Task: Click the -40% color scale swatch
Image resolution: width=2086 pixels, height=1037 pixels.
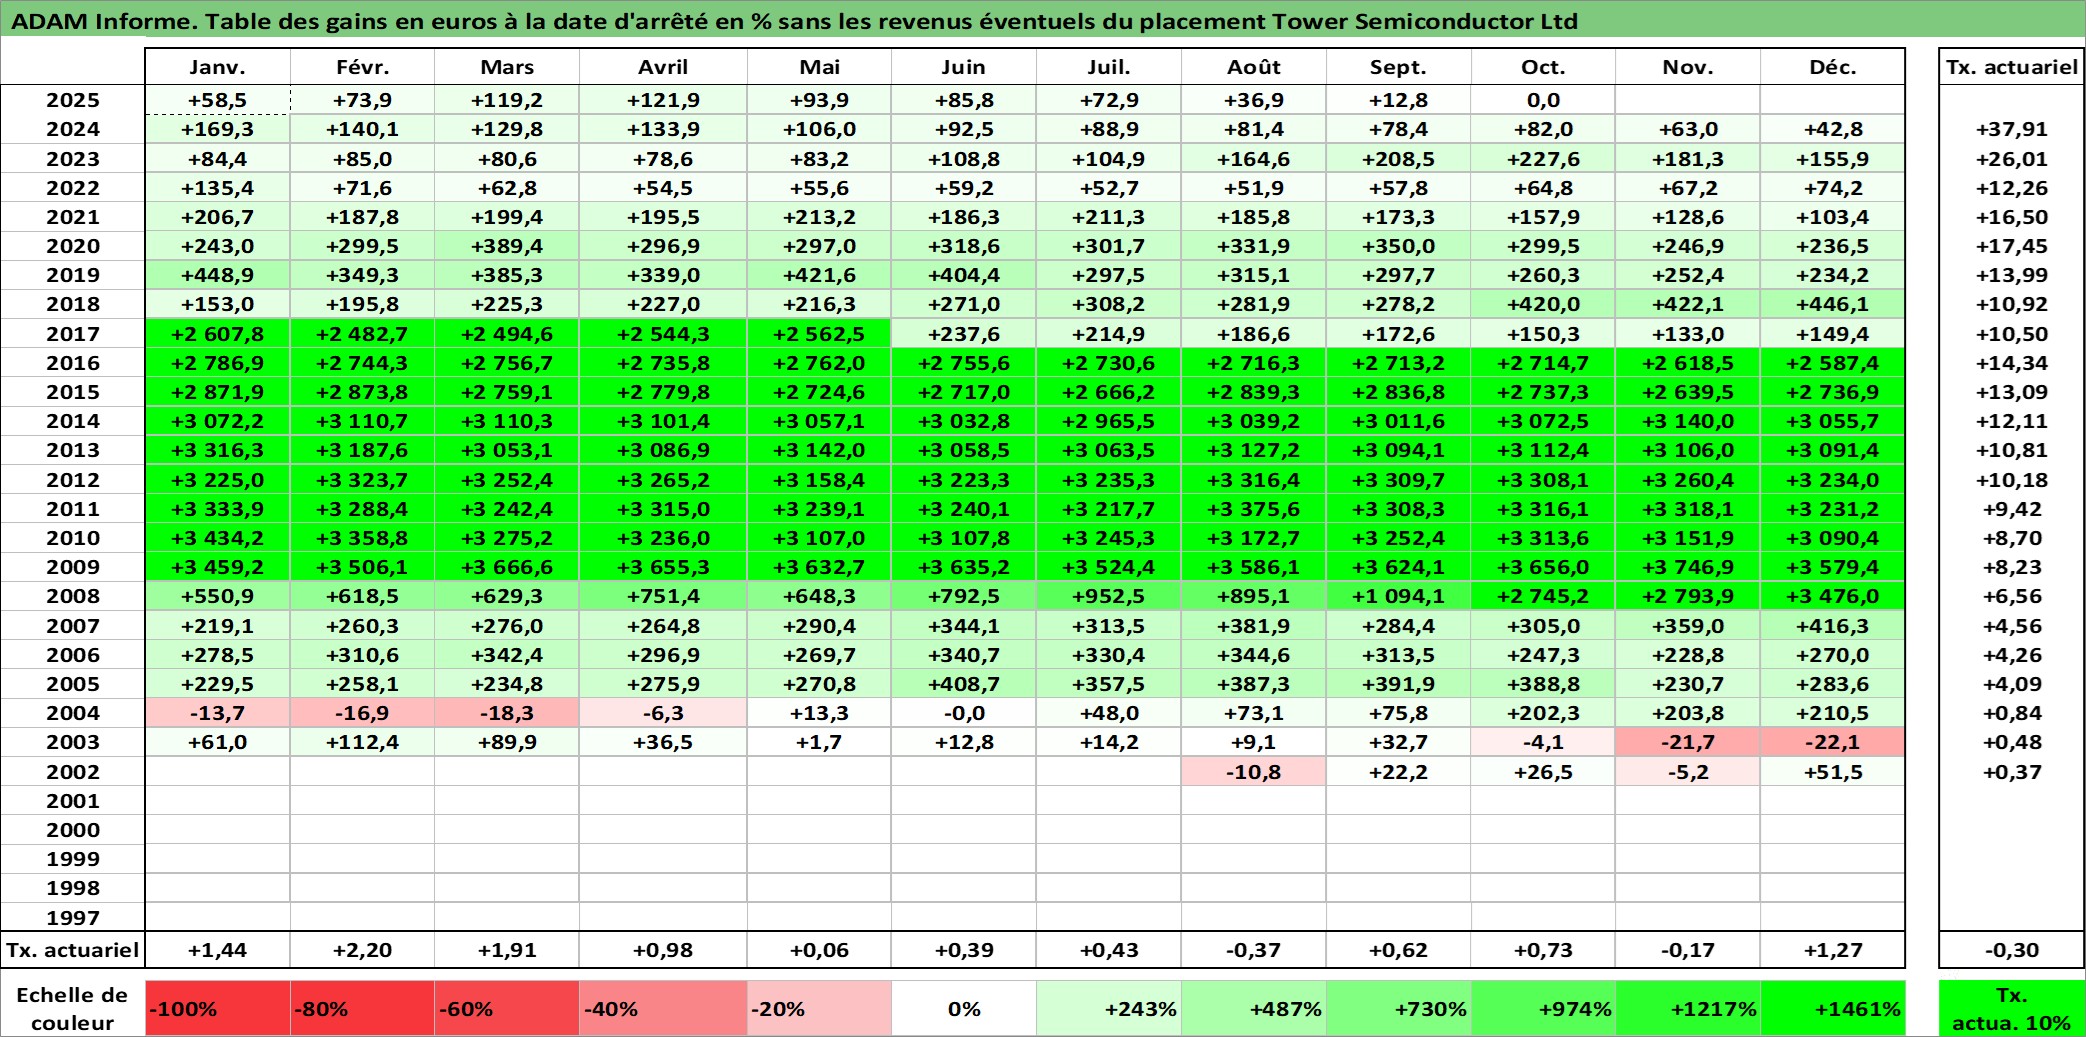Action: (x=663, y=1008)
